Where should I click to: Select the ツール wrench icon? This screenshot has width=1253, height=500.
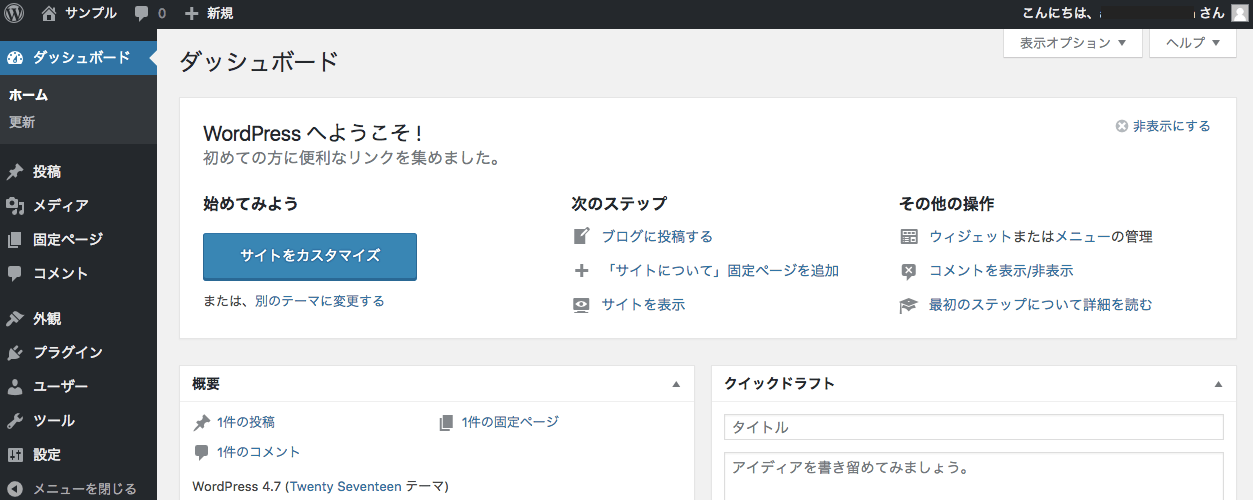[15, 421]
